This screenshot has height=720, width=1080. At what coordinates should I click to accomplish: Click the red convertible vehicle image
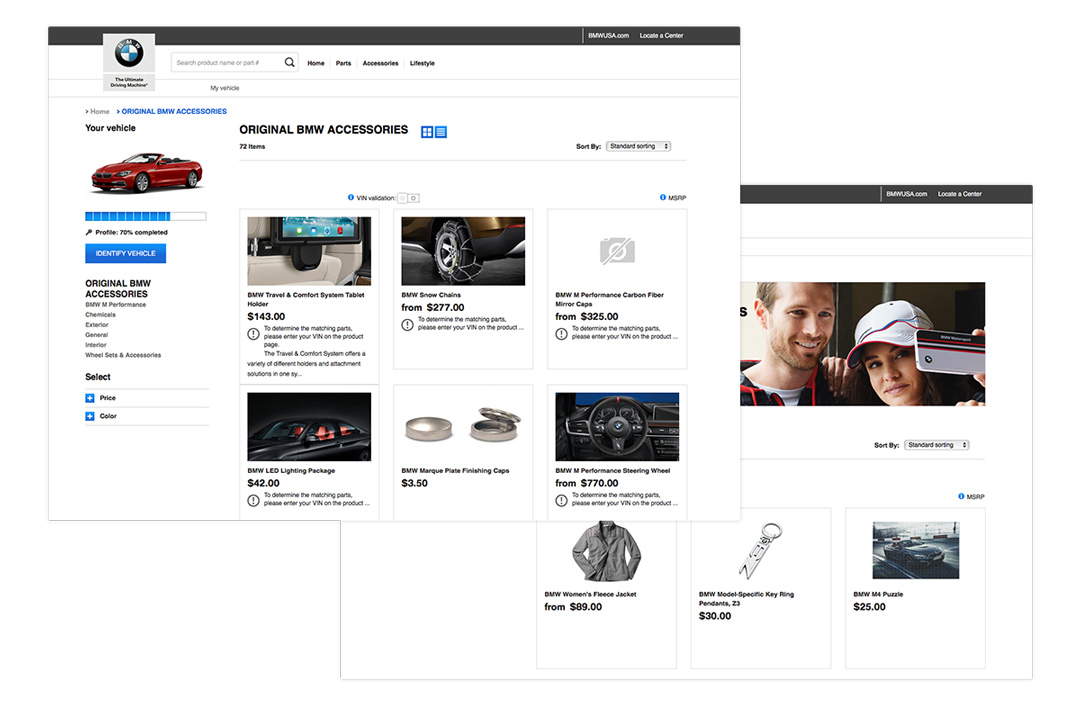147,172
